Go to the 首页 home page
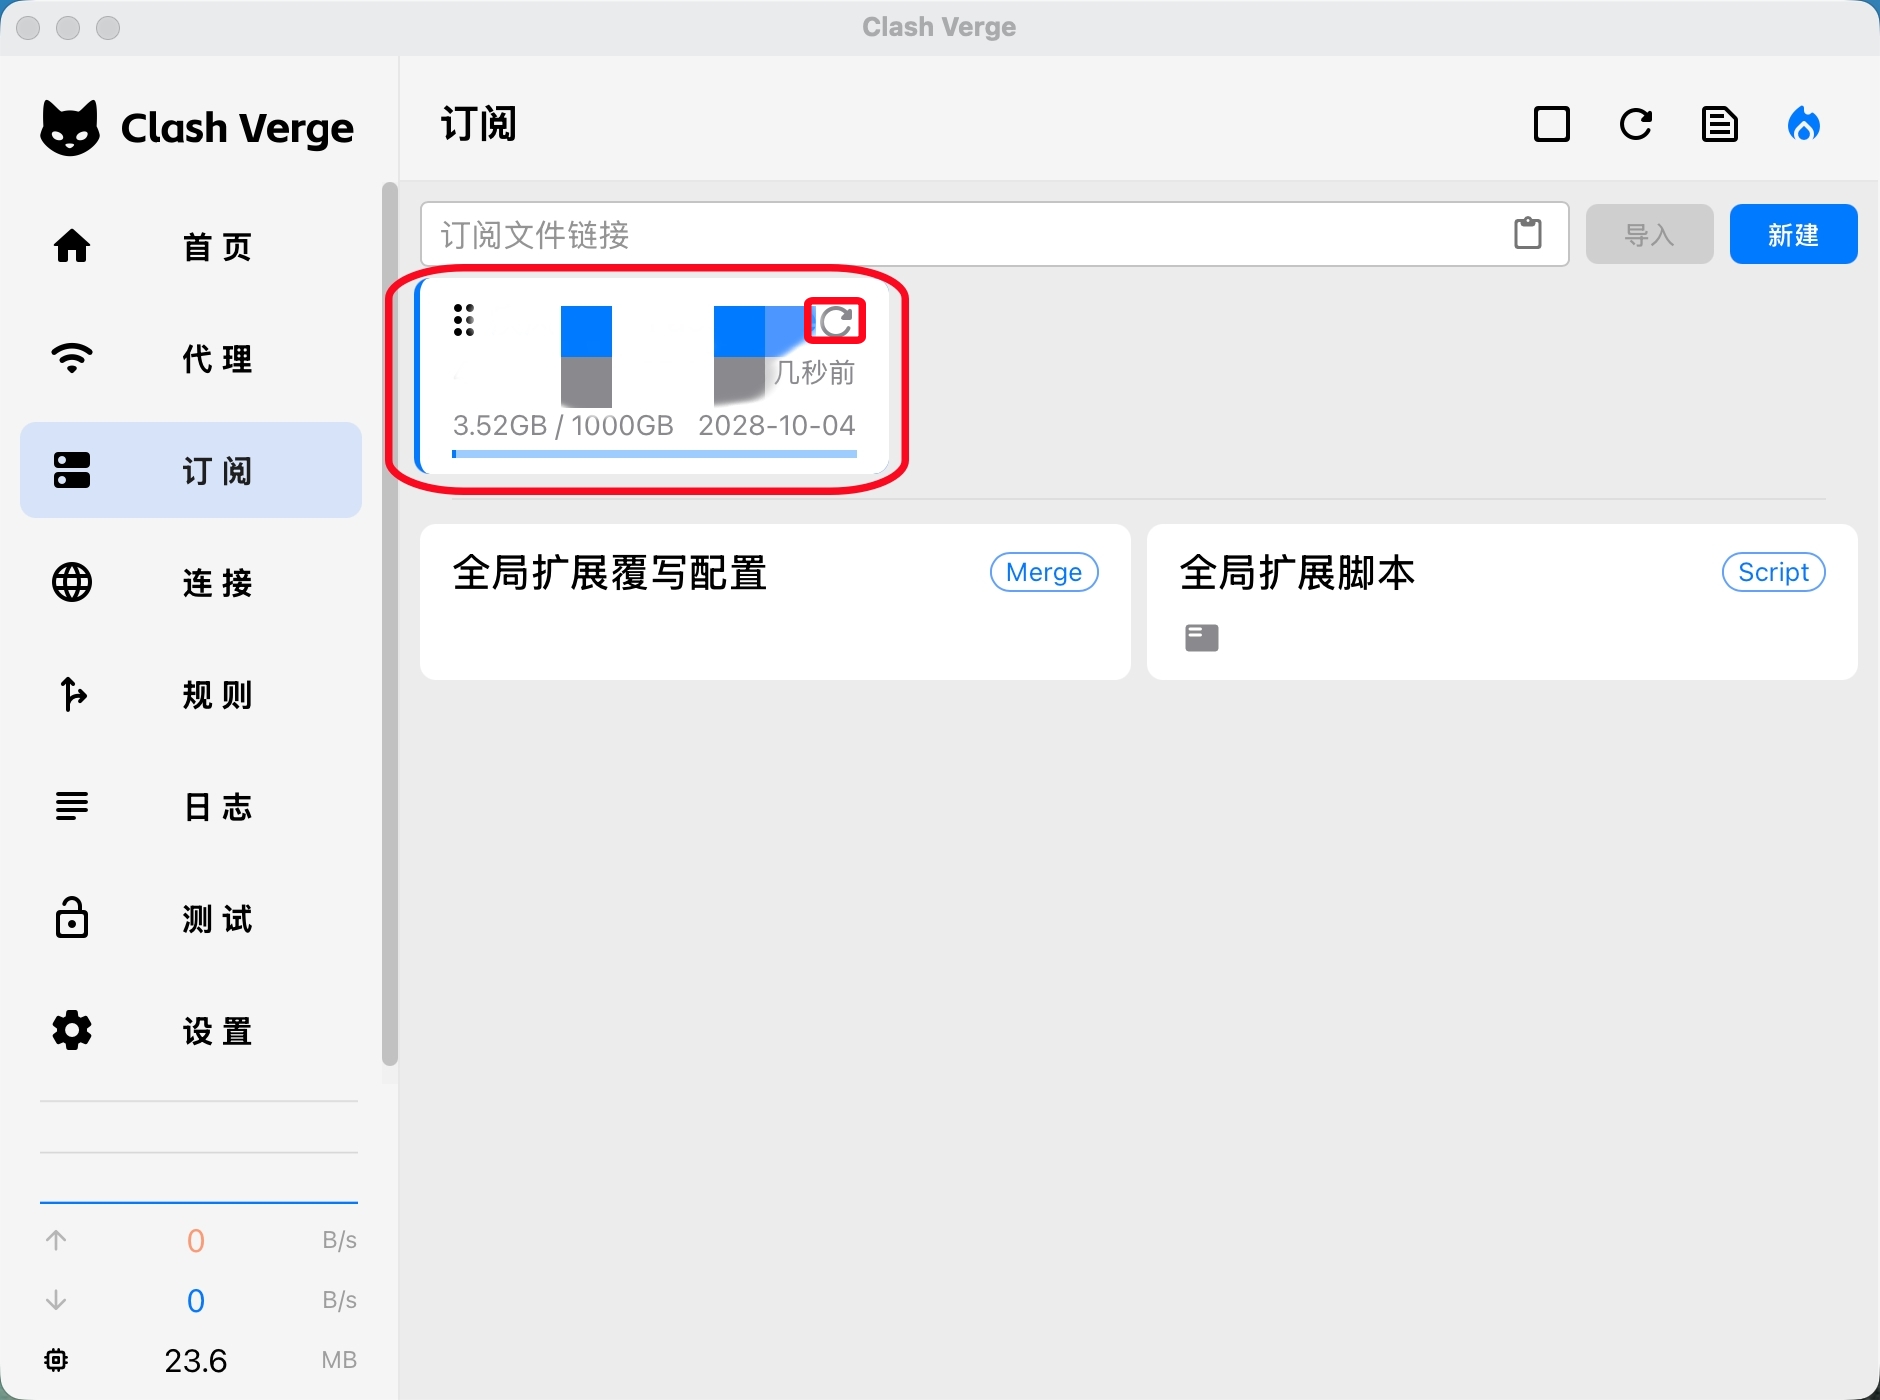 coord(190,246)
